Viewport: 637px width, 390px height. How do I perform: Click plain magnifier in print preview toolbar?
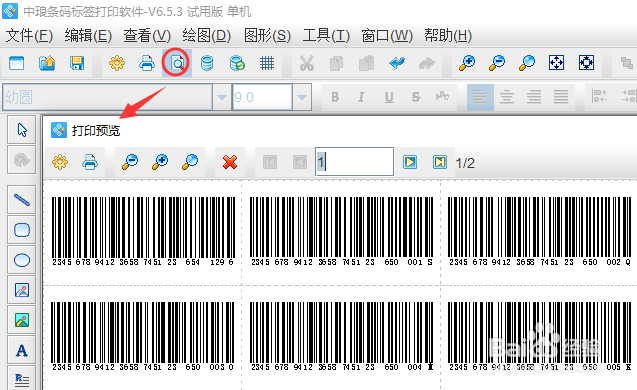(x=190, y=162)
